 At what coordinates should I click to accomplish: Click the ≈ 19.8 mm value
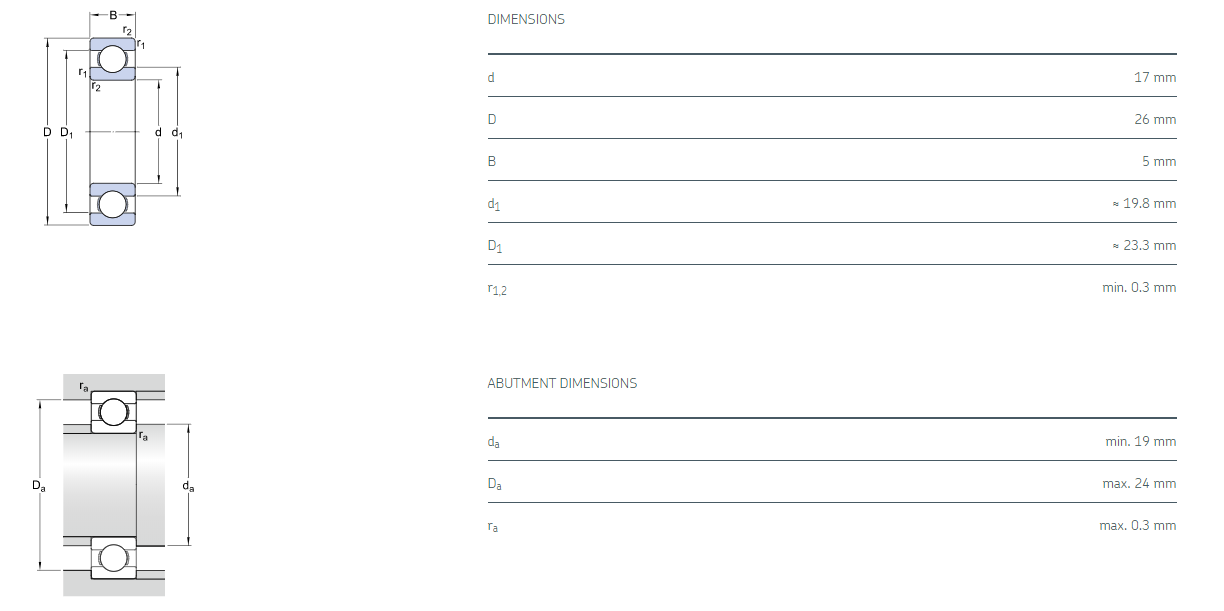[x=1143, y=203]
